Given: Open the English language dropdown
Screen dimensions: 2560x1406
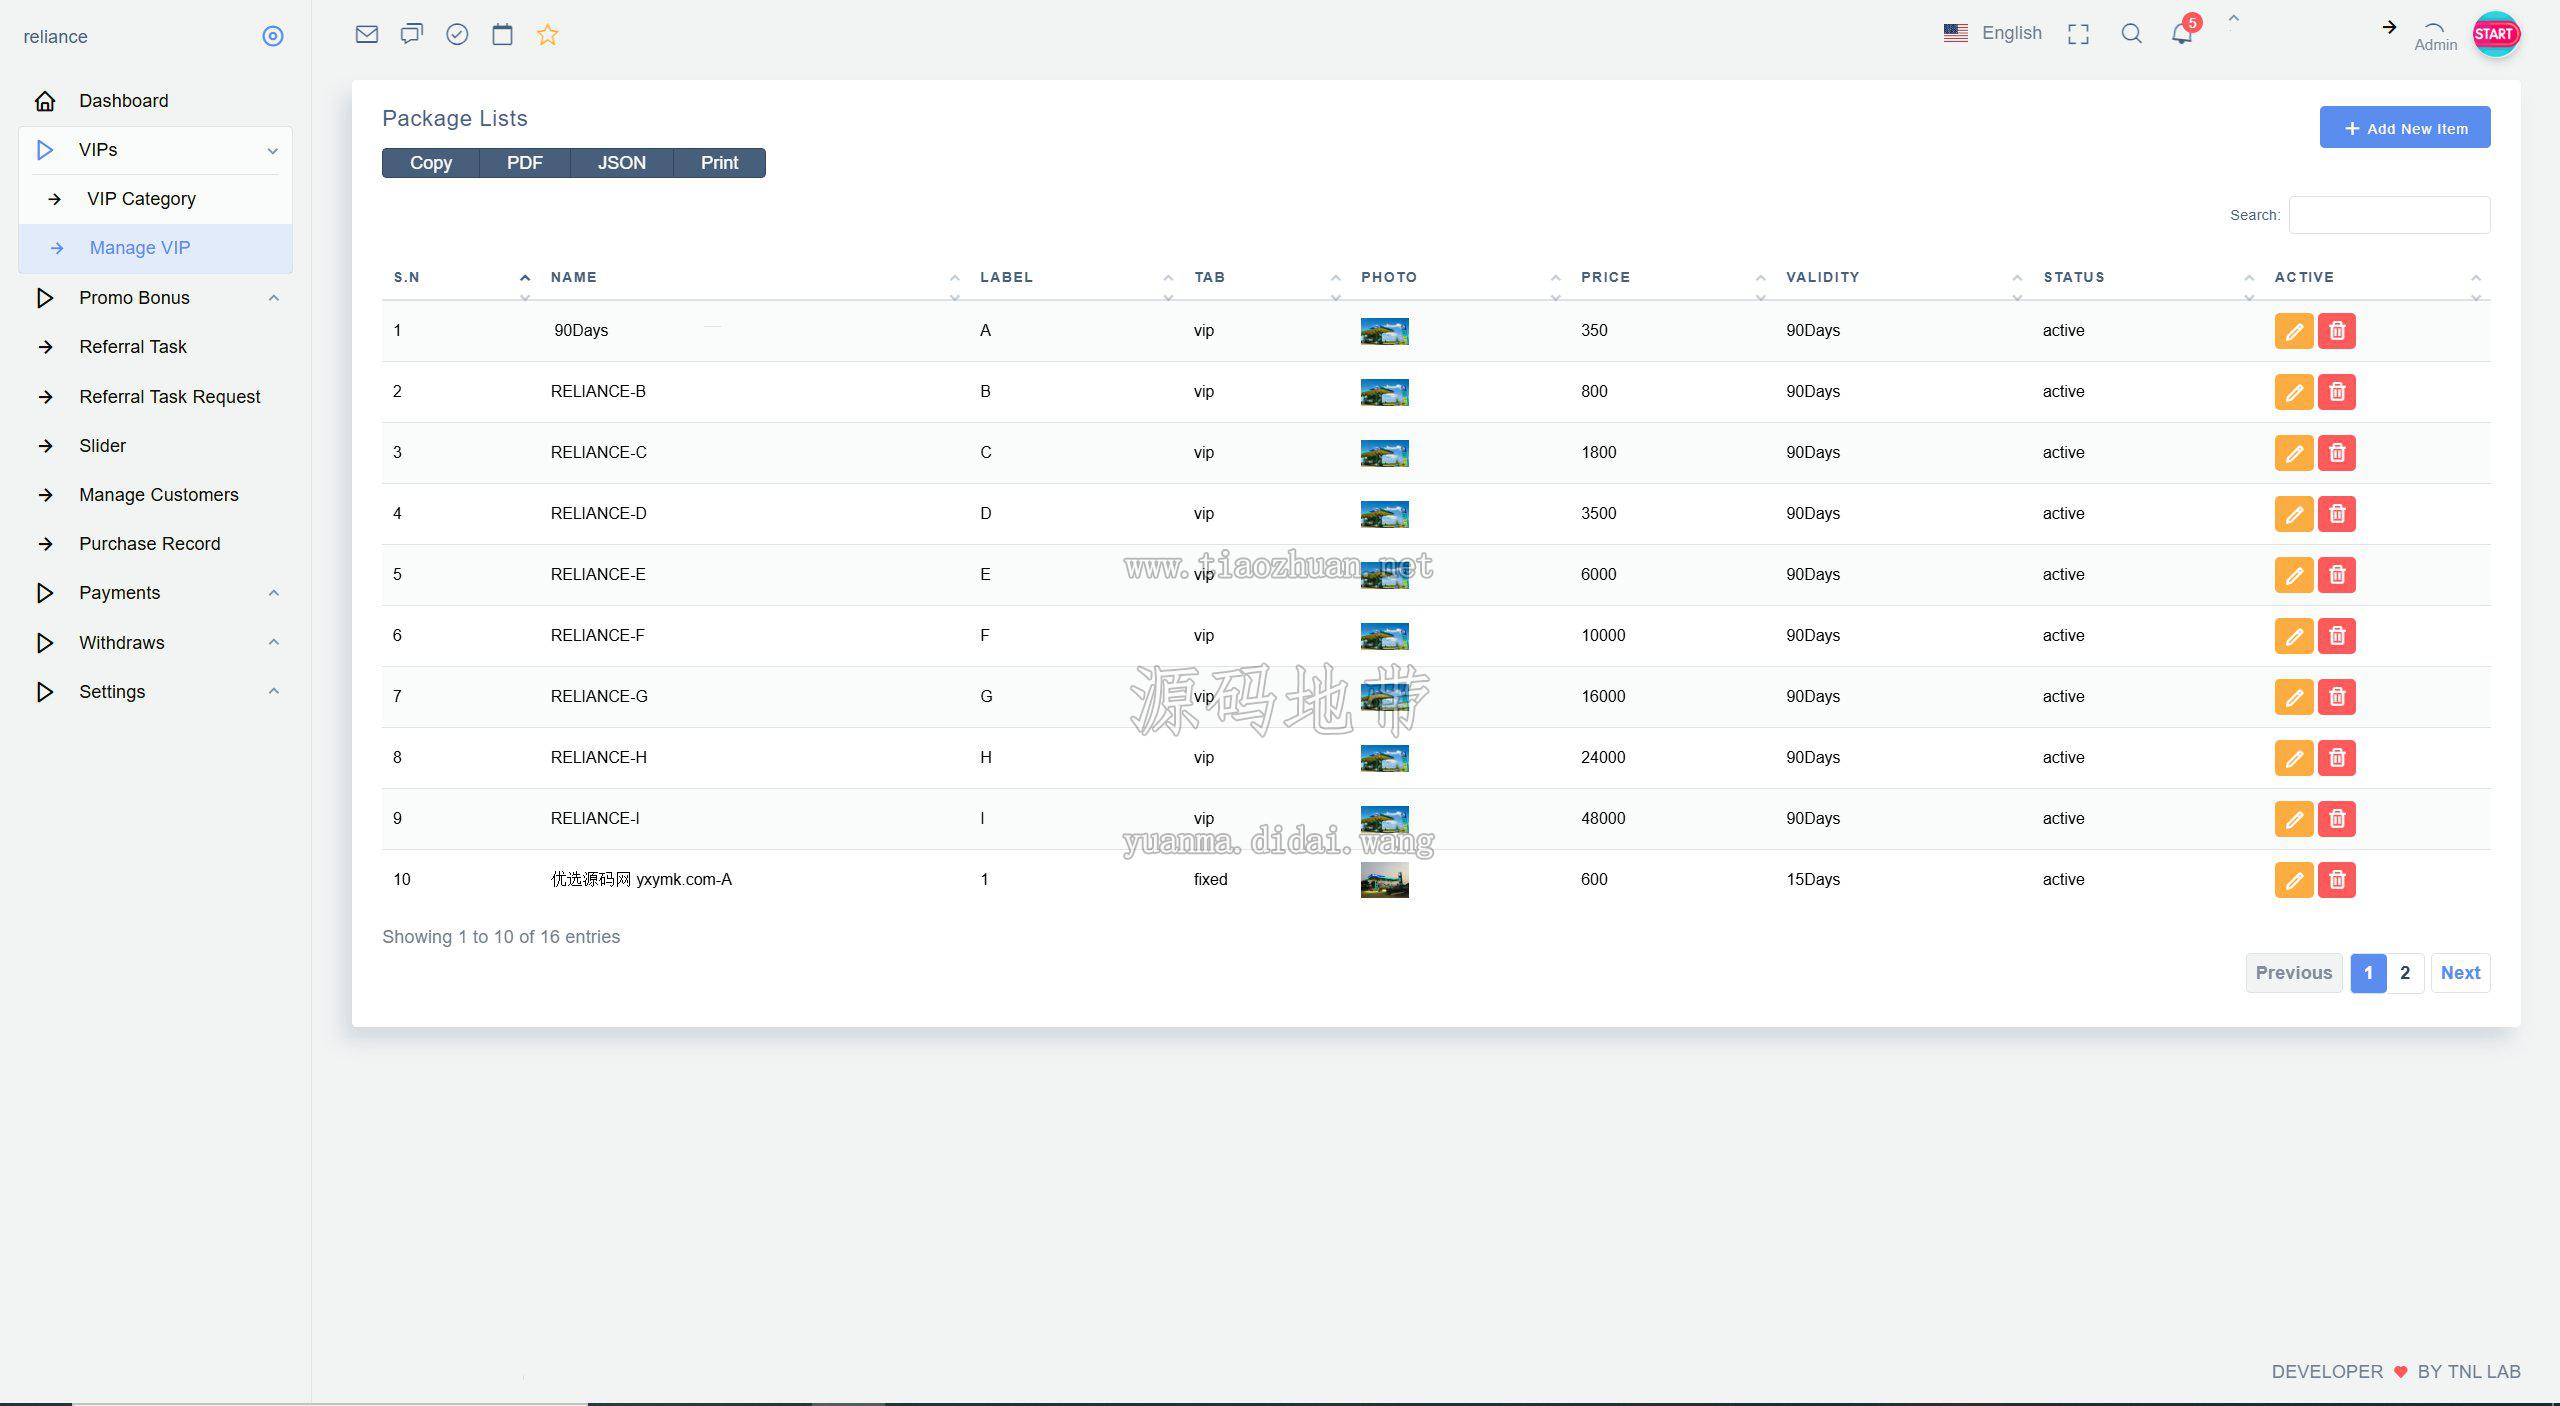Looking at the screenshot, I should point(1993,33).
